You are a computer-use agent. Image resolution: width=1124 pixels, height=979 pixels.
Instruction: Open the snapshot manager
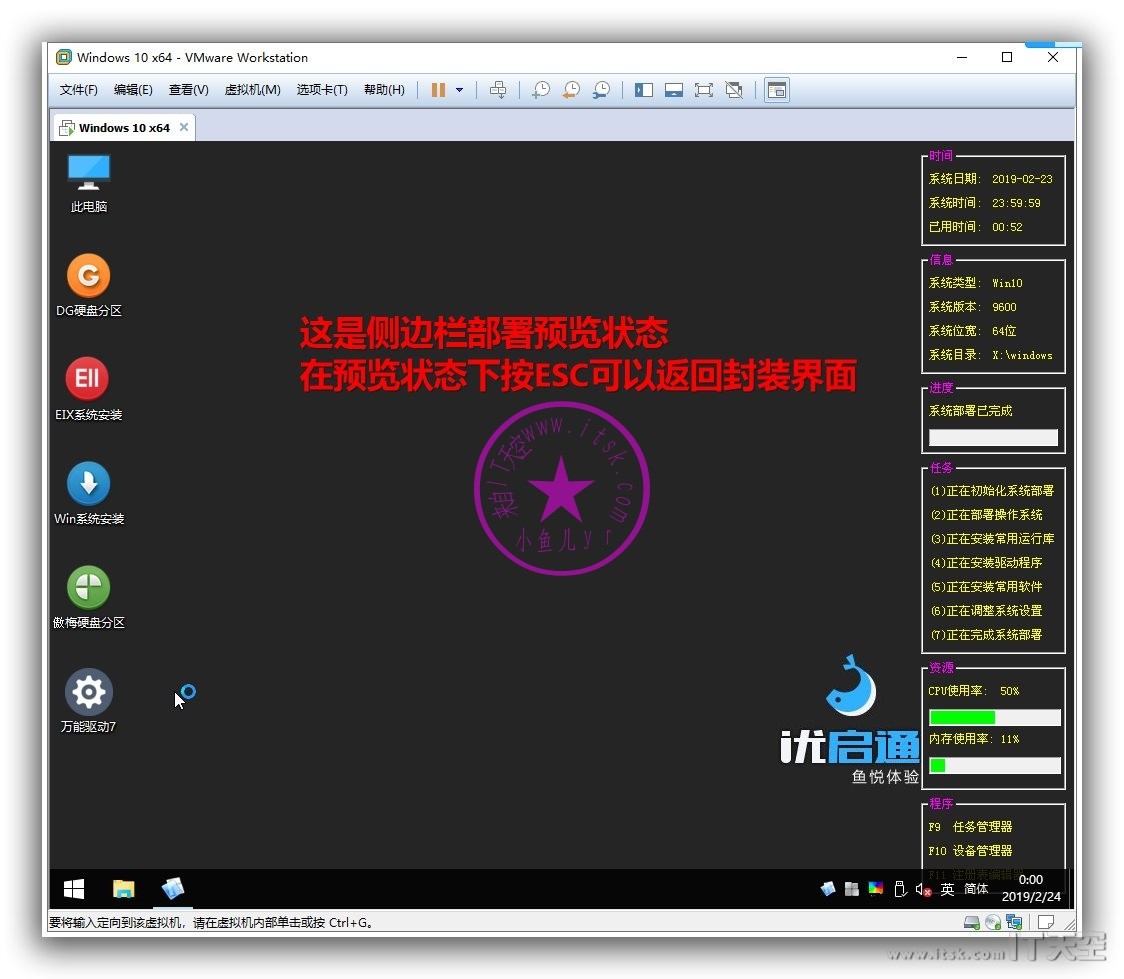(601, 90)
